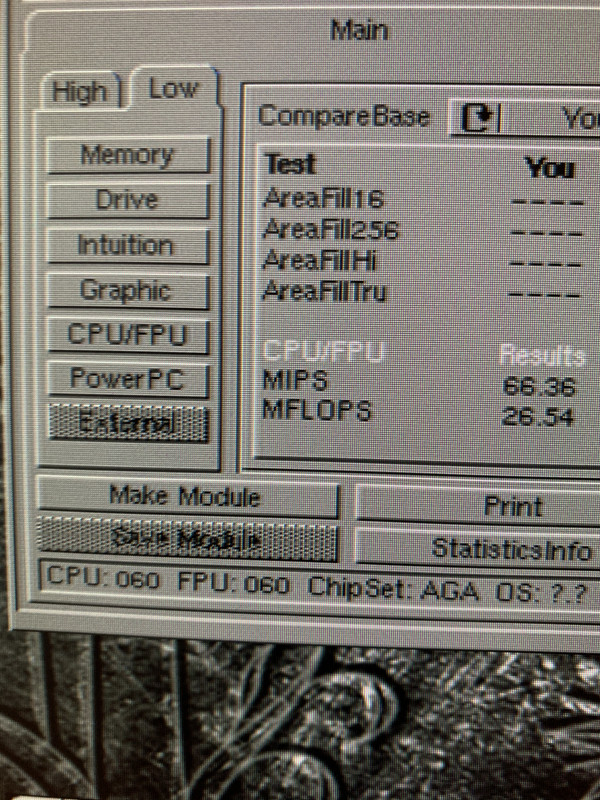600x800 pixels.
Task: Print the benchmark results
Action: click(513, 506)
